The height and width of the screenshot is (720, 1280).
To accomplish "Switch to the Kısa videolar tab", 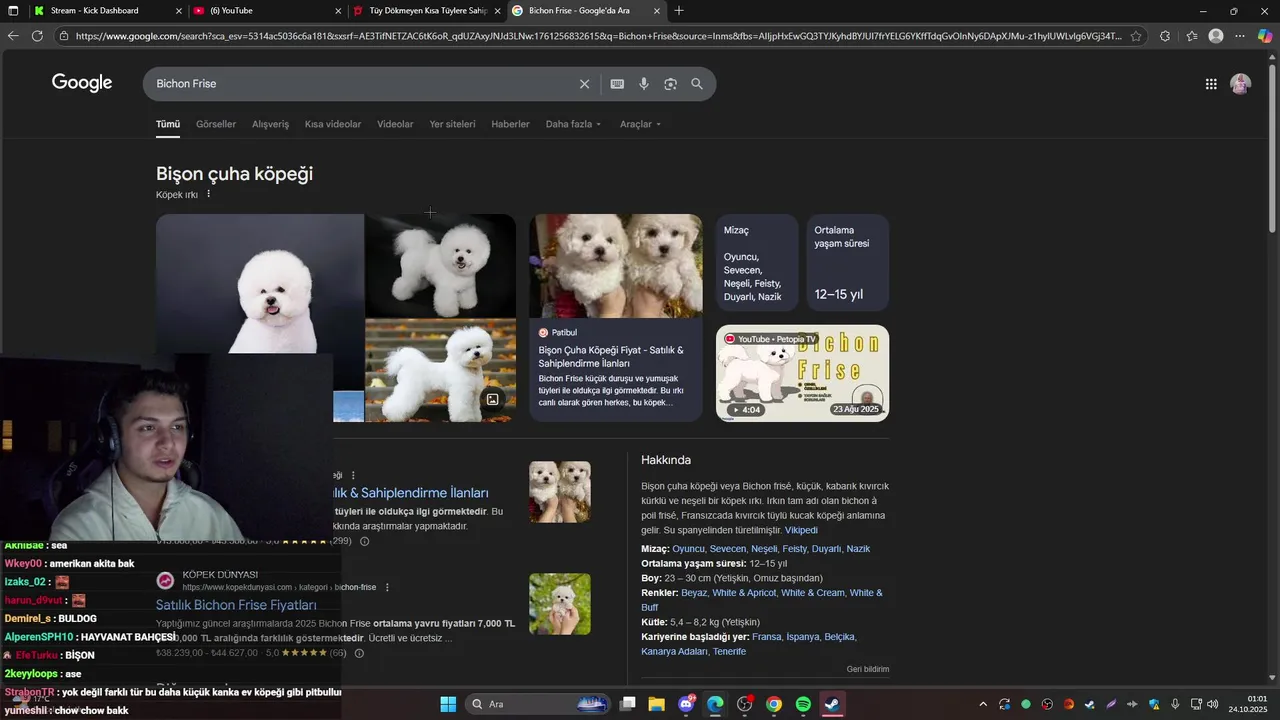I will [x=333, y=124].
